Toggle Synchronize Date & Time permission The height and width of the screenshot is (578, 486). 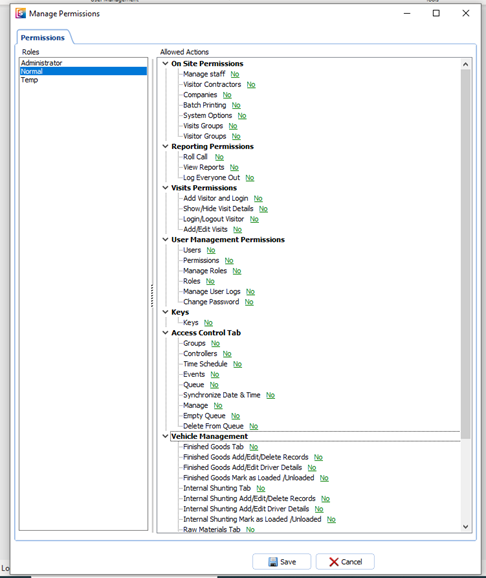271,395
